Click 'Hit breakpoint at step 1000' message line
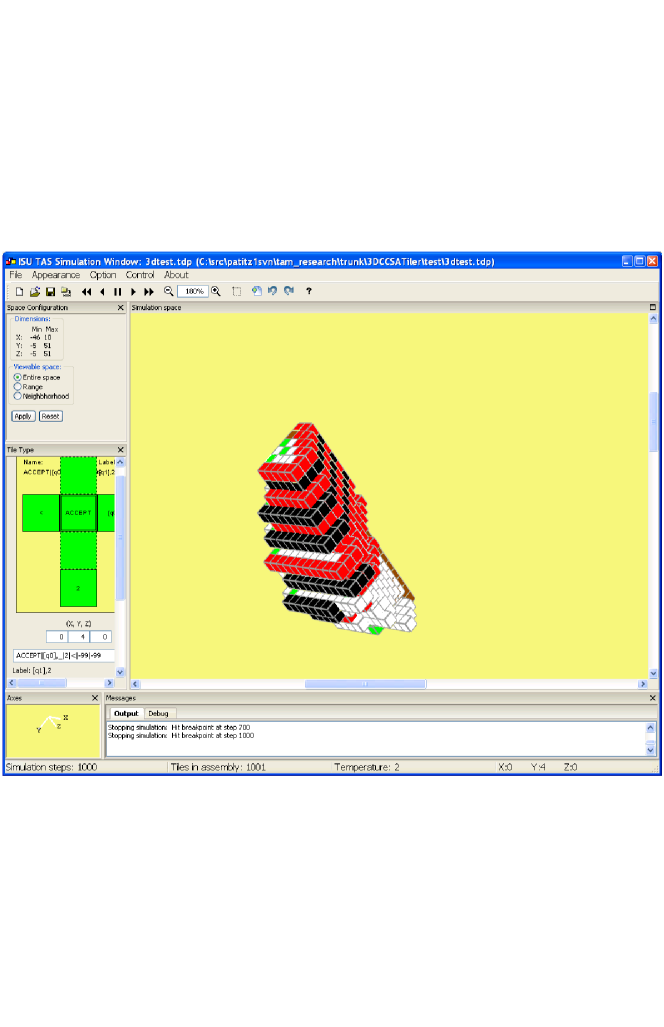The height and width of the screenshot is (1027, 664). coord(181,736)
